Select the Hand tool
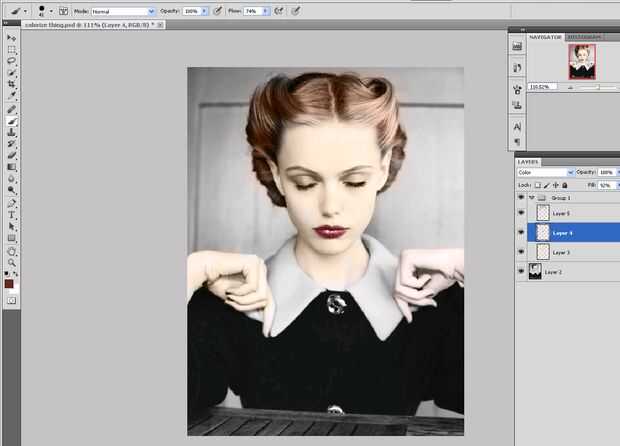 click(x=11, y=251)
